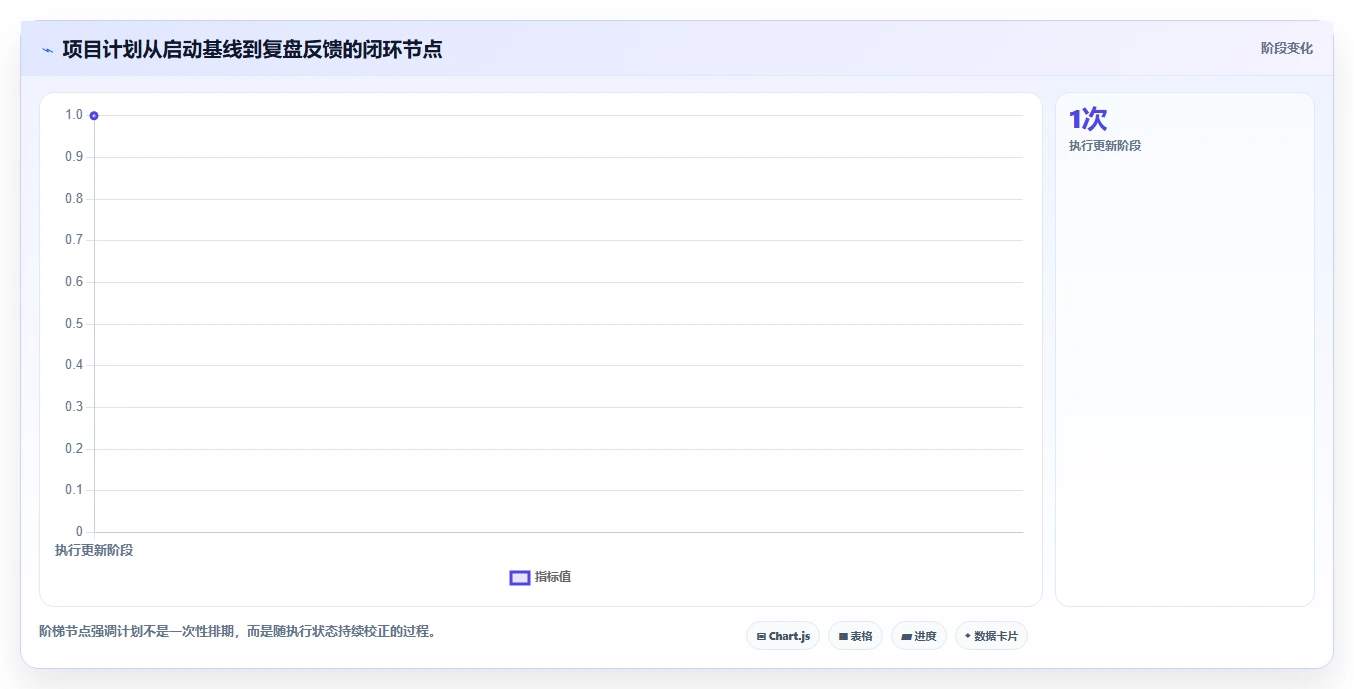The width and height of the screenshot is (1354, 689).
Task: Click the icon inside the 表格 chip
Action: tap(843, 636)
